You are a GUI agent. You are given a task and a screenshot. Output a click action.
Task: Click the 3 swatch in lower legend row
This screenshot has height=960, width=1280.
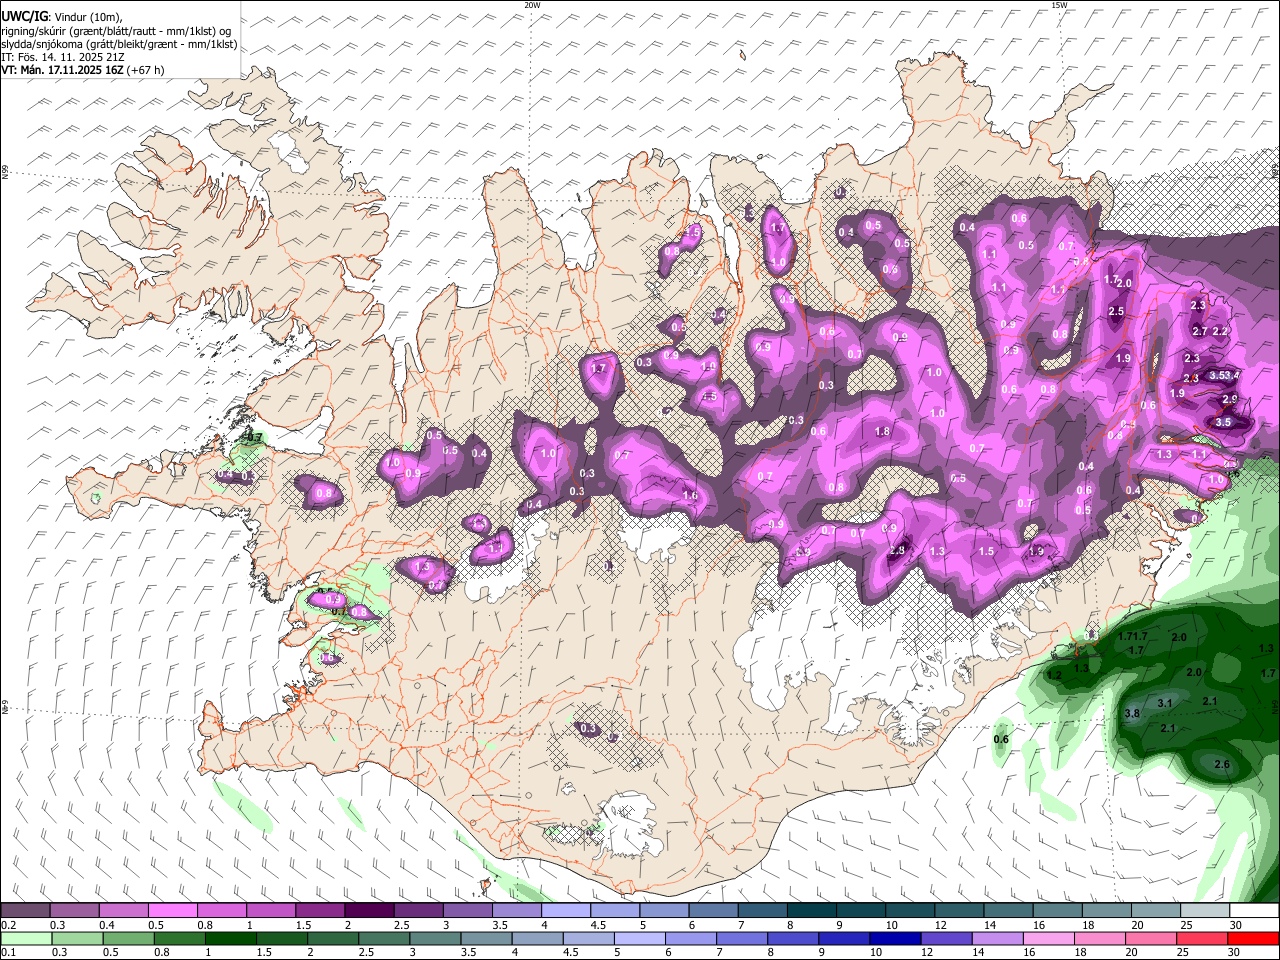pyautogui.click(x=436, y=938)
